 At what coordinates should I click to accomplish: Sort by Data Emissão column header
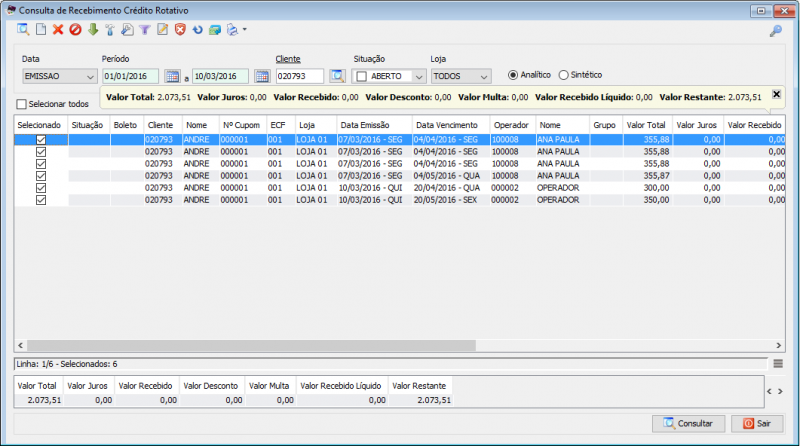374,125
